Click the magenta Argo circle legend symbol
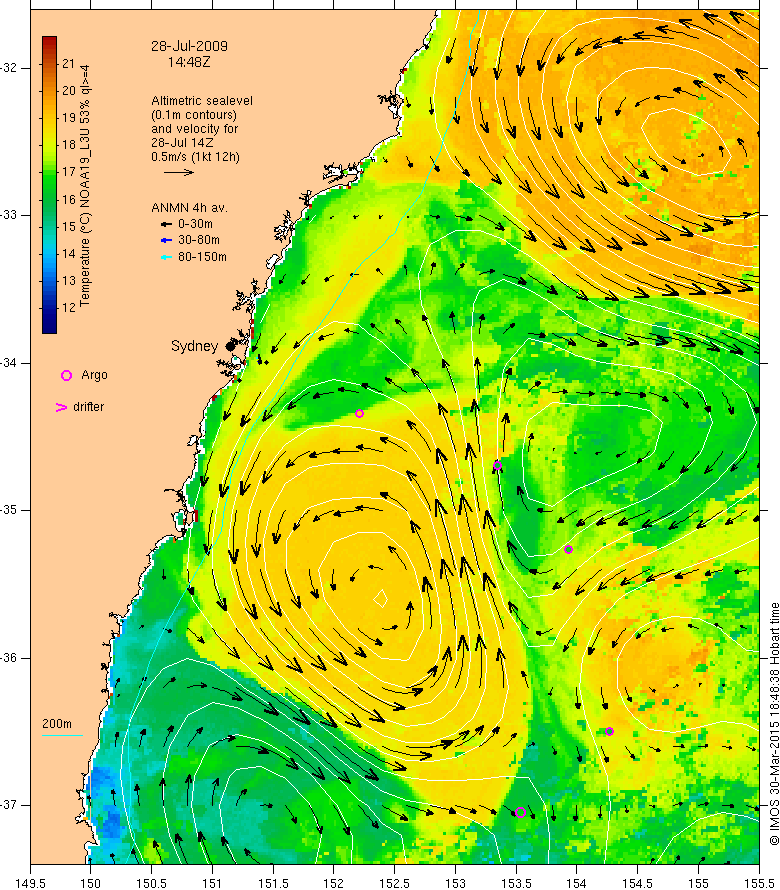Viewport: 780px width, 890px height. point(66,375)
